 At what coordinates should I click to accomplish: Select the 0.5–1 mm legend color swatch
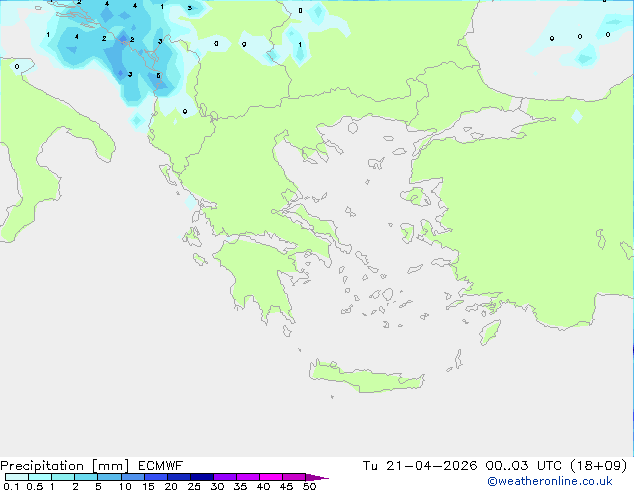coord(40,477)
